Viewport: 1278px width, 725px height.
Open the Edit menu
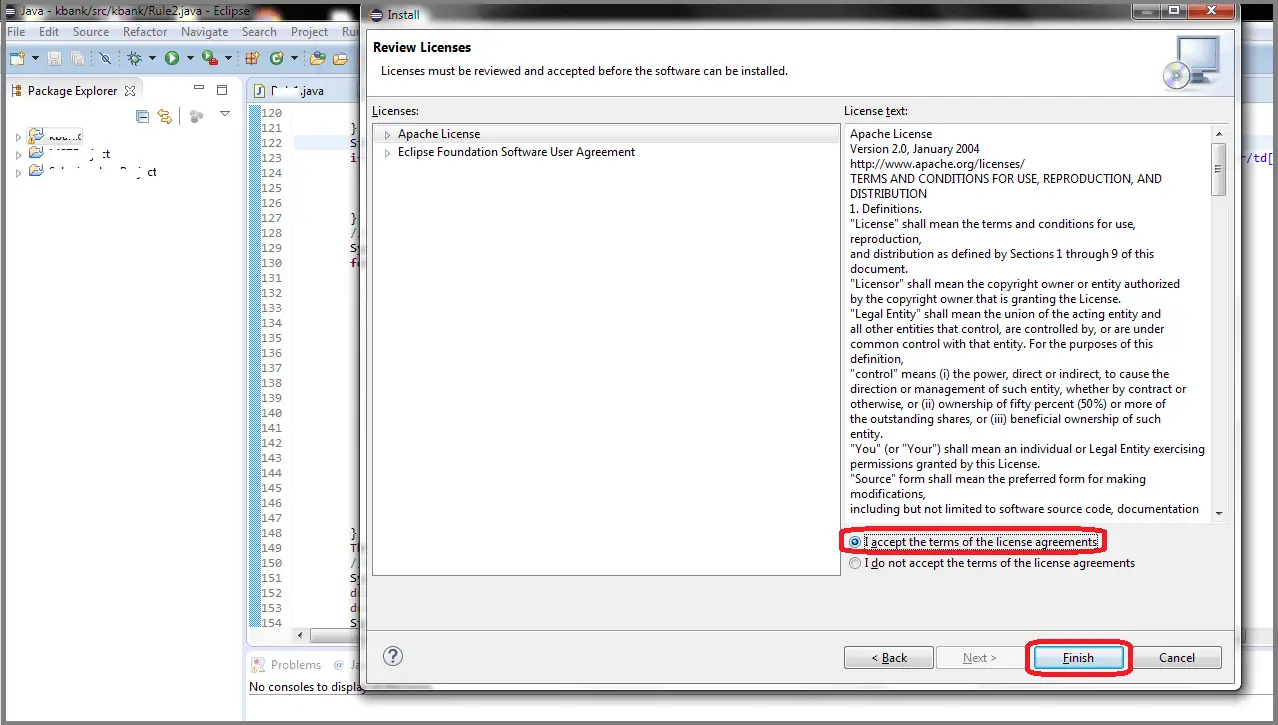tap(49, 32)
